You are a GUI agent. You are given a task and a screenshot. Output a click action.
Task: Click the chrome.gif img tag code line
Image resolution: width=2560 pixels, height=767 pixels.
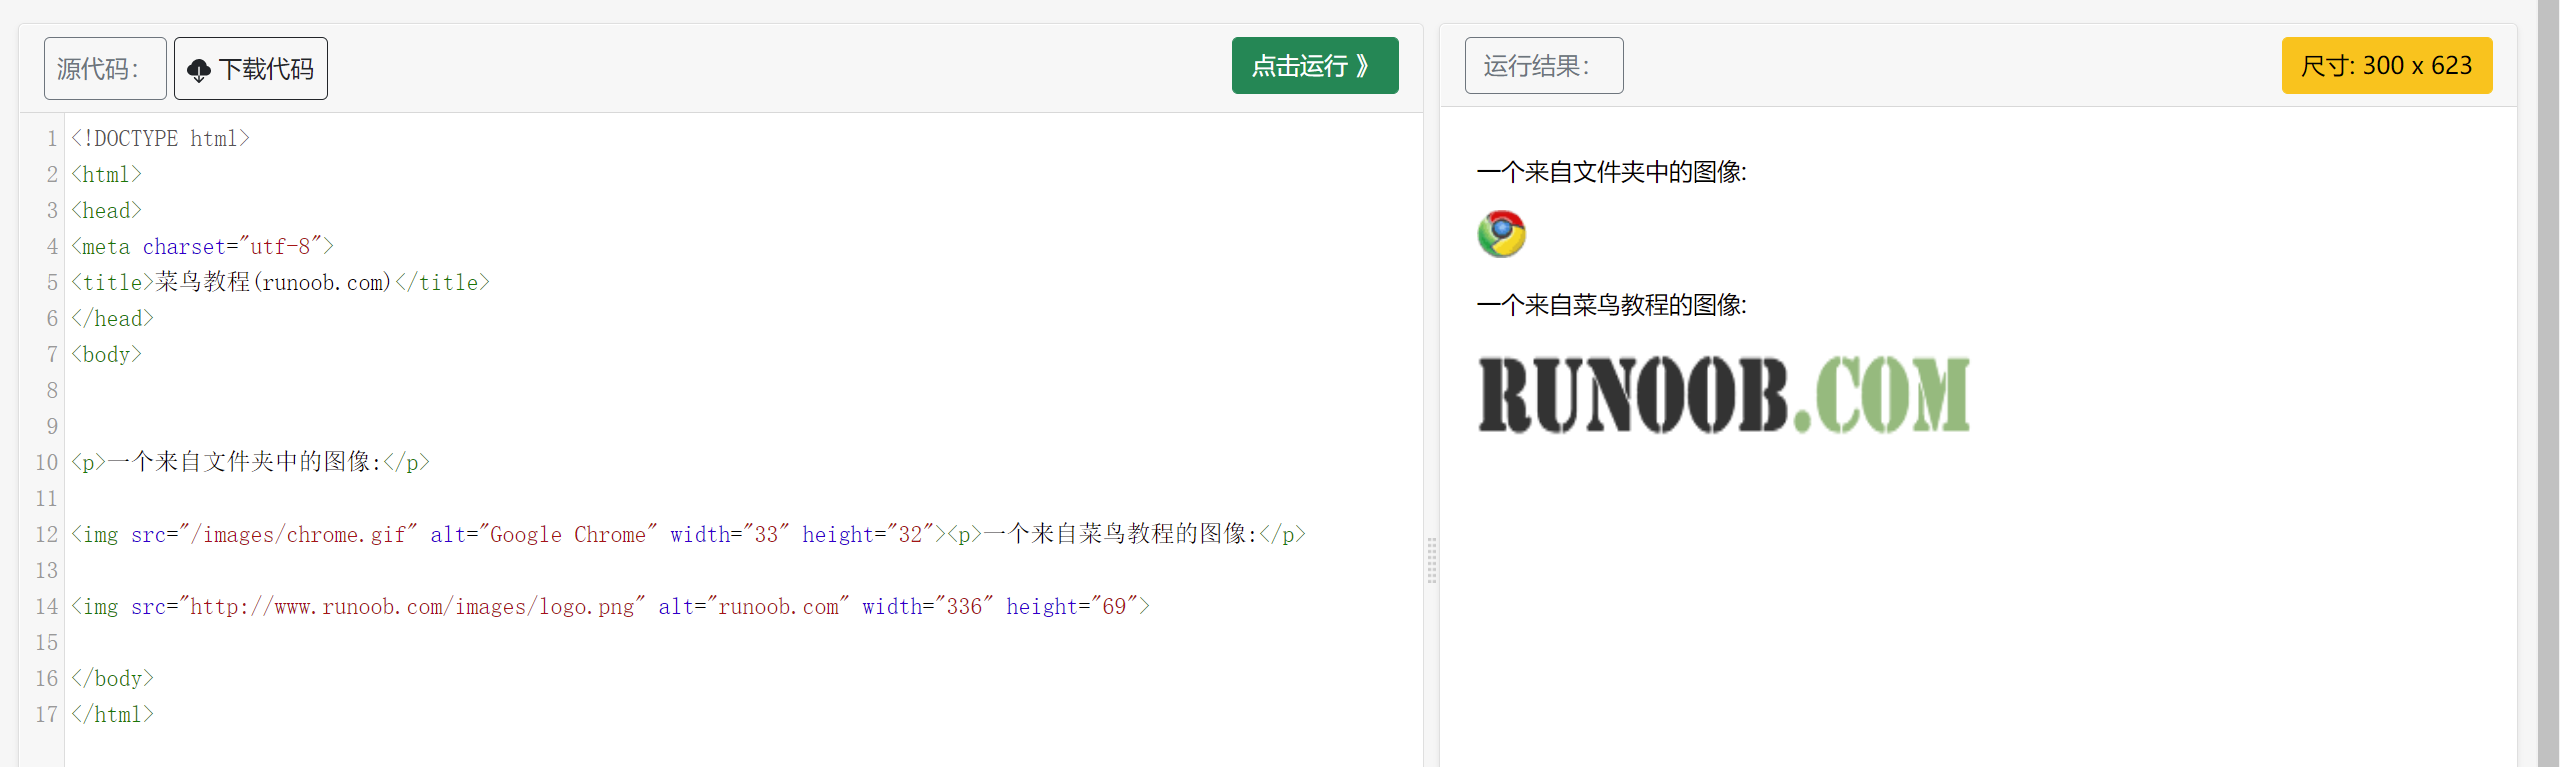pos(688,534)
